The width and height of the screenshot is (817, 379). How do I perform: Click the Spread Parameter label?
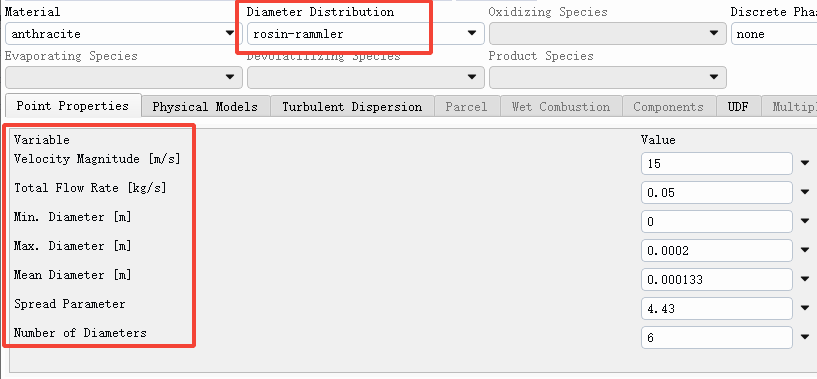[x=69, y=304]
